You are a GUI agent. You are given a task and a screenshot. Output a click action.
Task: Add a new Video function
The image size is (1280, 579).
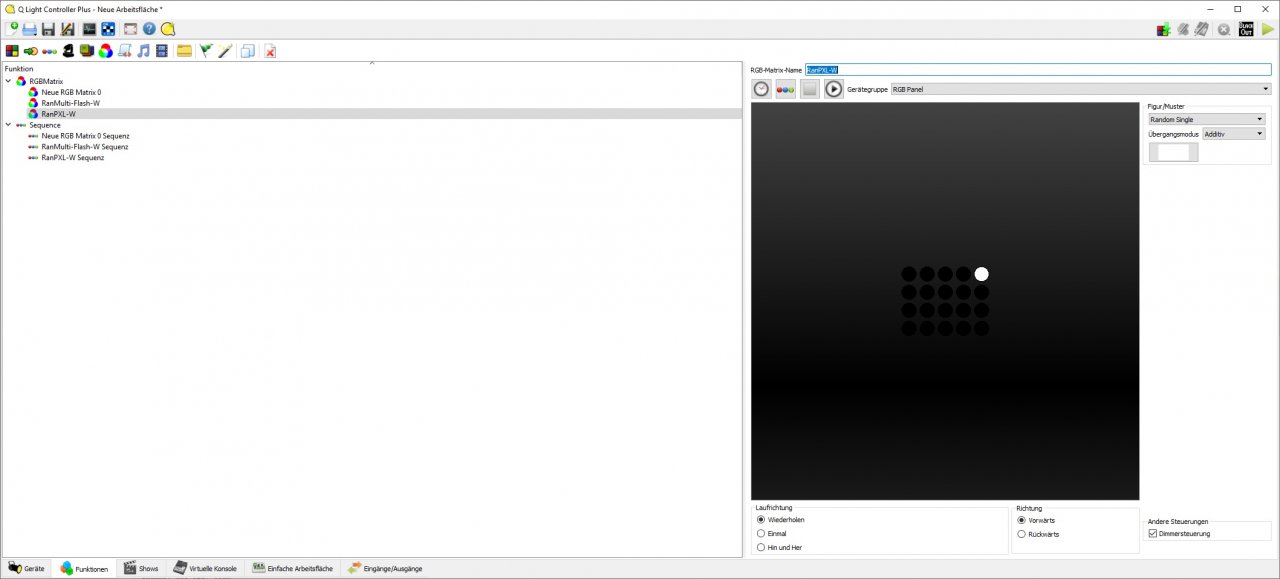[162, 51]
